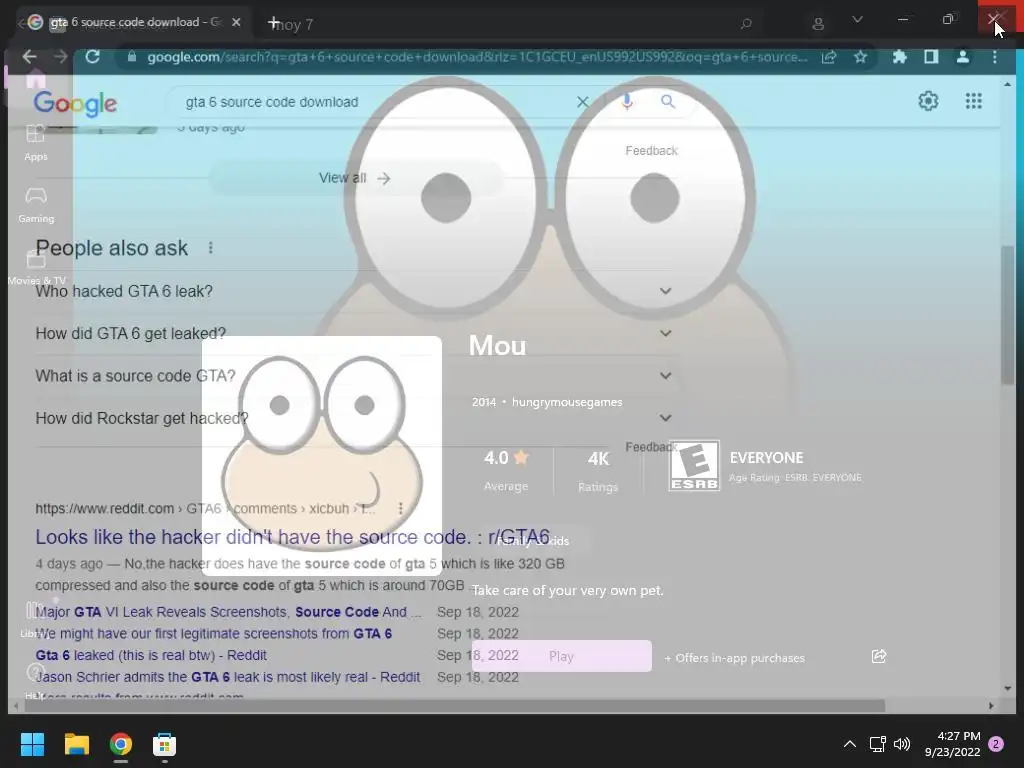Image resolution: width=1024 pixels, height=768 pixels.
Task: Launch File Explorer from taskbar
Action: click(x=76, y=744)
